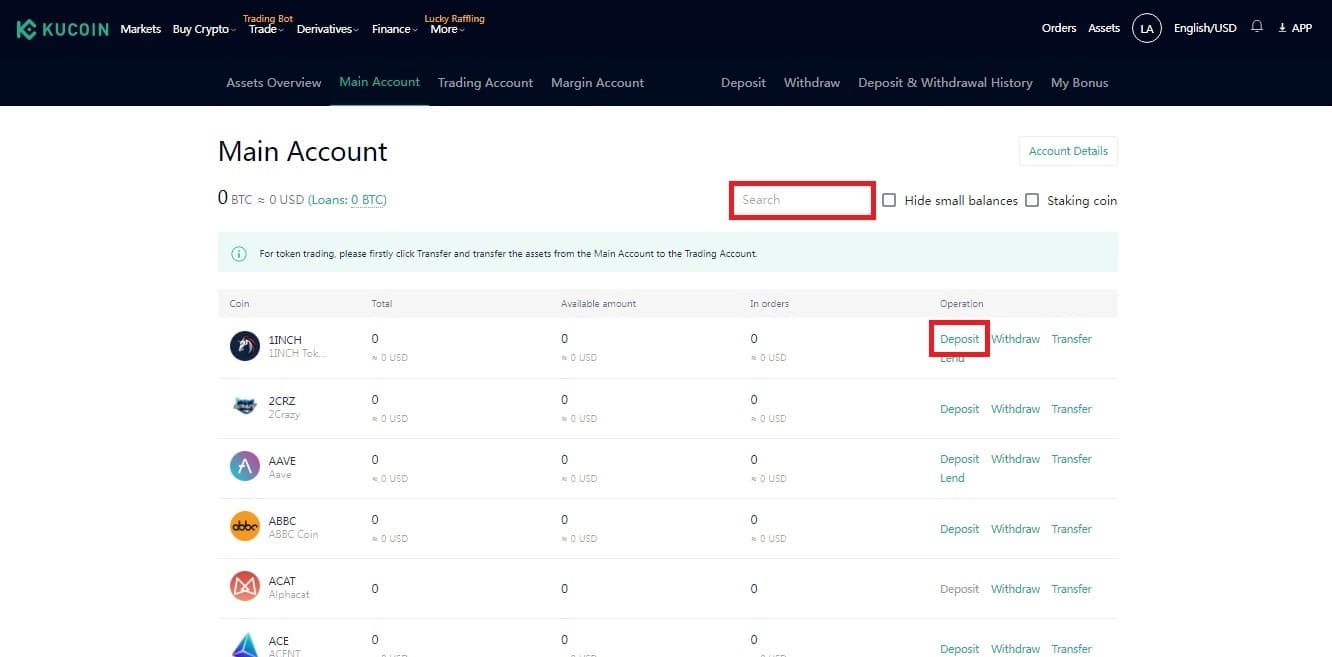Open the My Bonus tab
The height and width of the screenshot is (657, 1332).
[x=1079, y=83]
